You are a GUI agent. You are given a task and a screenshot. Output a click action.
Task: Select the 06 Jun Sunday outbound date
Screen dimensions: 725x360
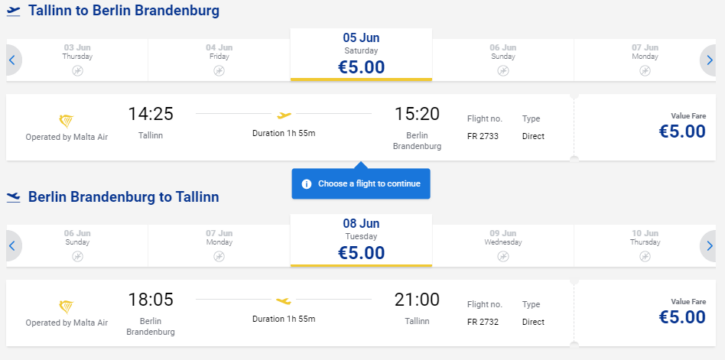pos(503,60)
